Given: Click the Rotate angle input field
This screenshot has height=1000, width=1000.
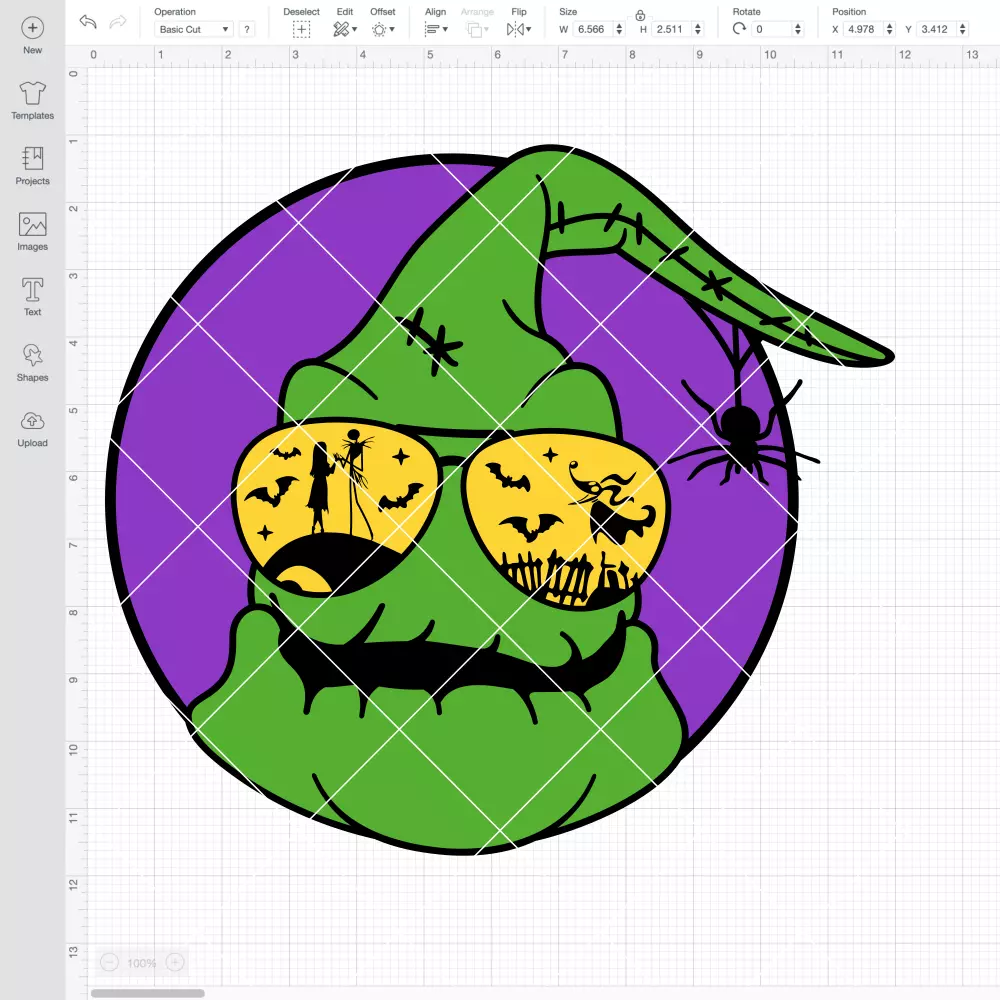Looking at the screenshot, I should (x=772, y=29).
